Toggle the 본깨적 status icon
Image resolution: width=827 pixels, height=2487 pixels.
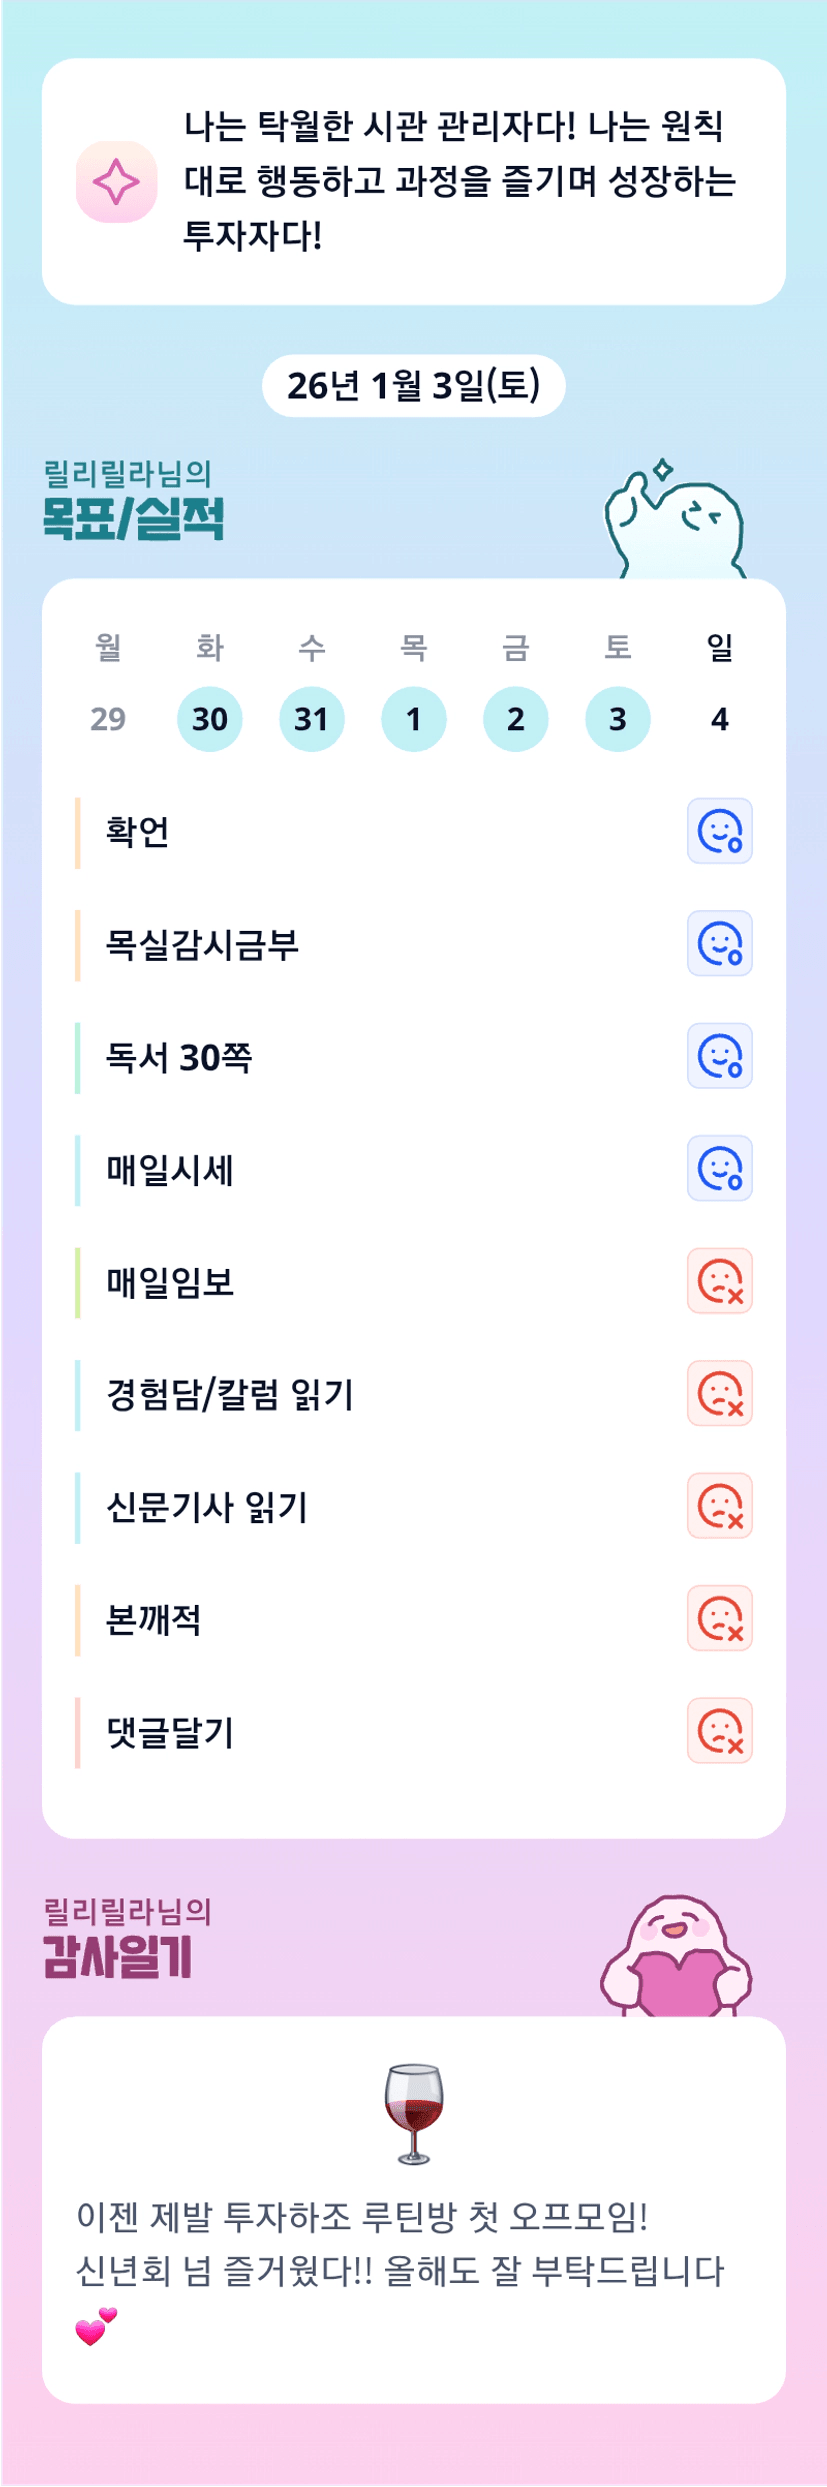point(719,1618)
